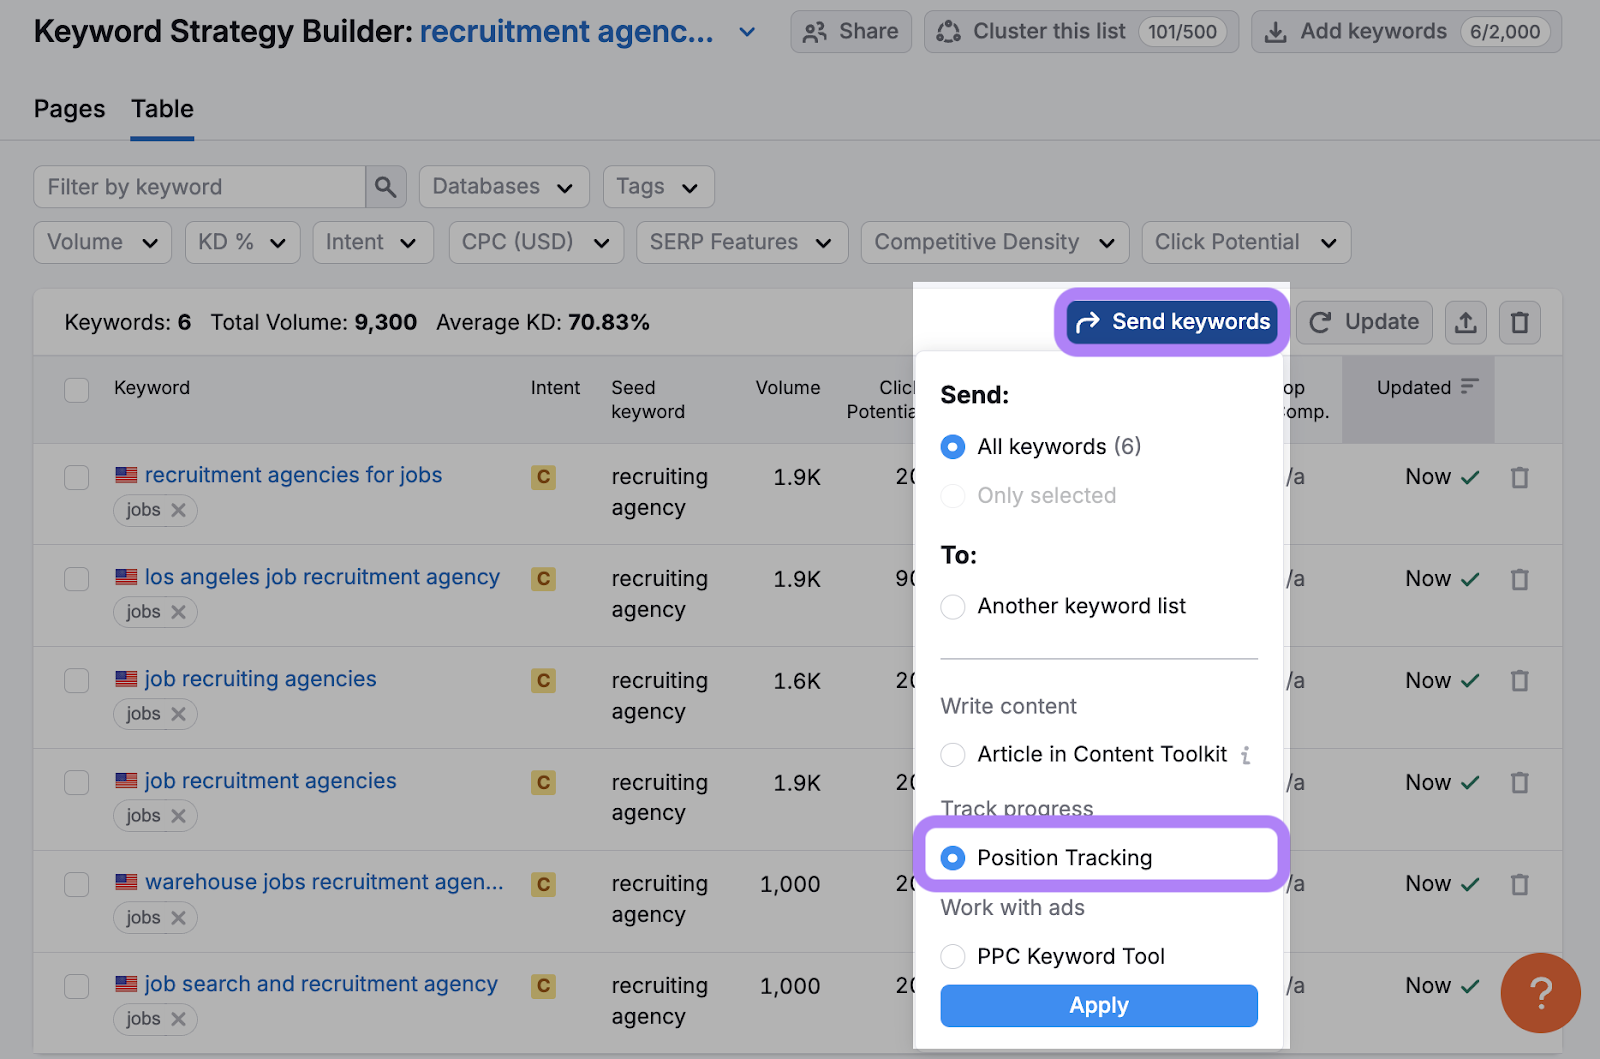Viewport: 1600px width, 1059px height.
Task: Select the 'Another keyword list' radio option
Action: (953, 607)
